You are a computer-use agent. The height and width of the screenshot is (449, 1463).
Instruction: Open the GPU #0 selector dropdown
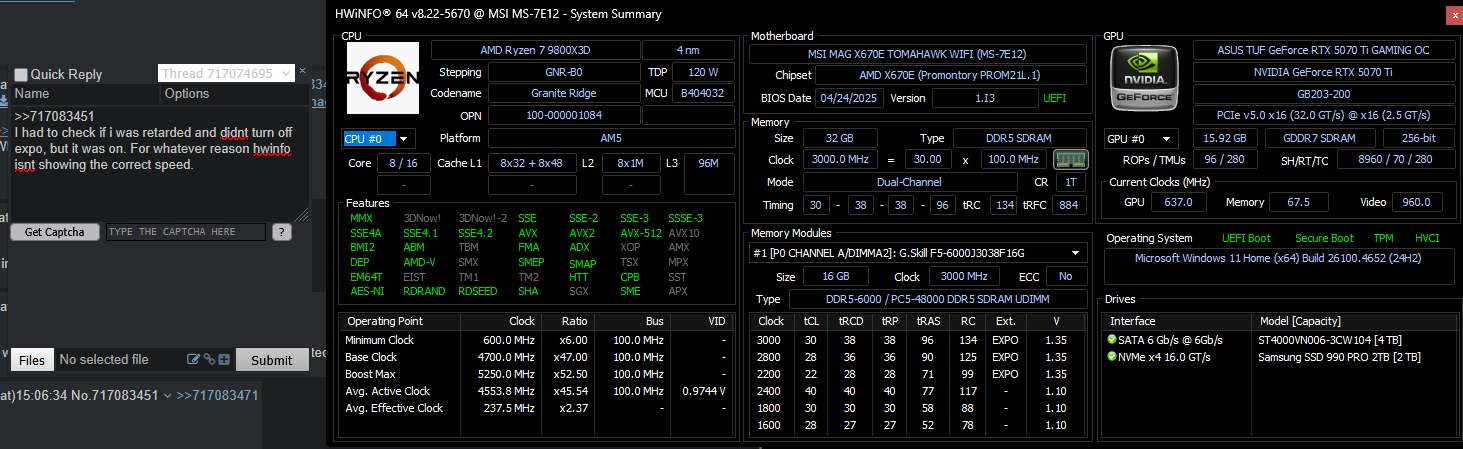[x=1139, y=138]
